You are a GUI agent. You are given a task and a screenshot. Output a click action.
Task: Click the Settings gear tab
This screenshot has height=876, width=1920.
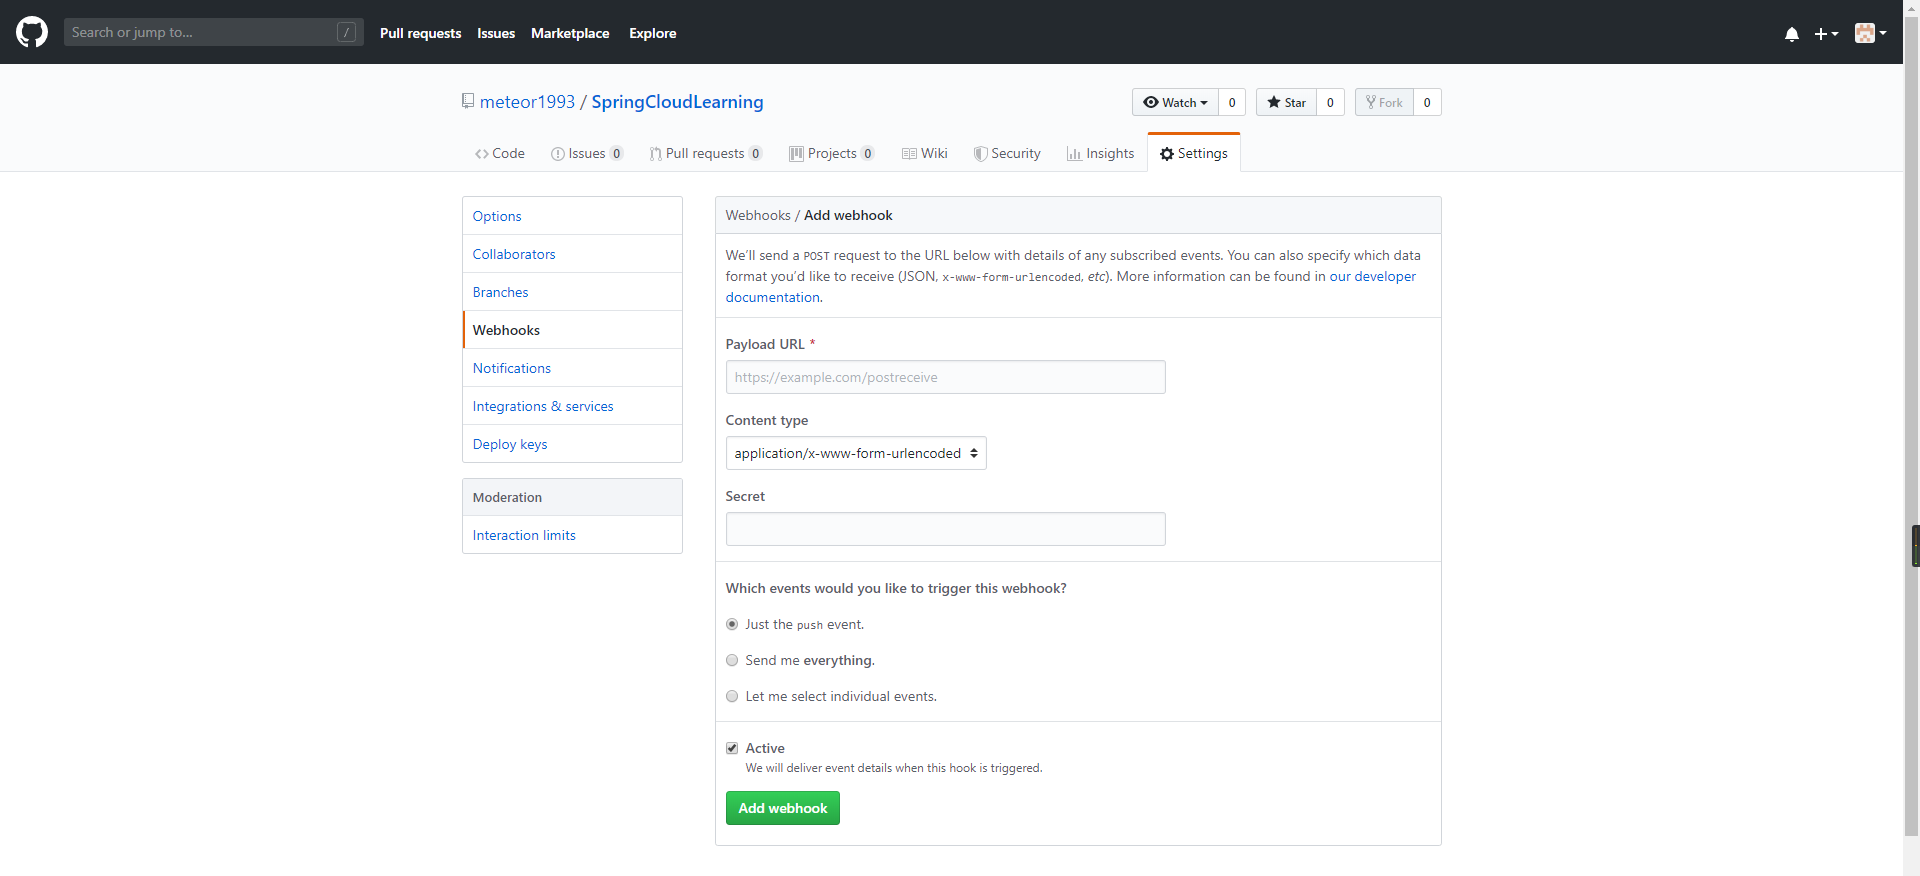click(1193, 153)
